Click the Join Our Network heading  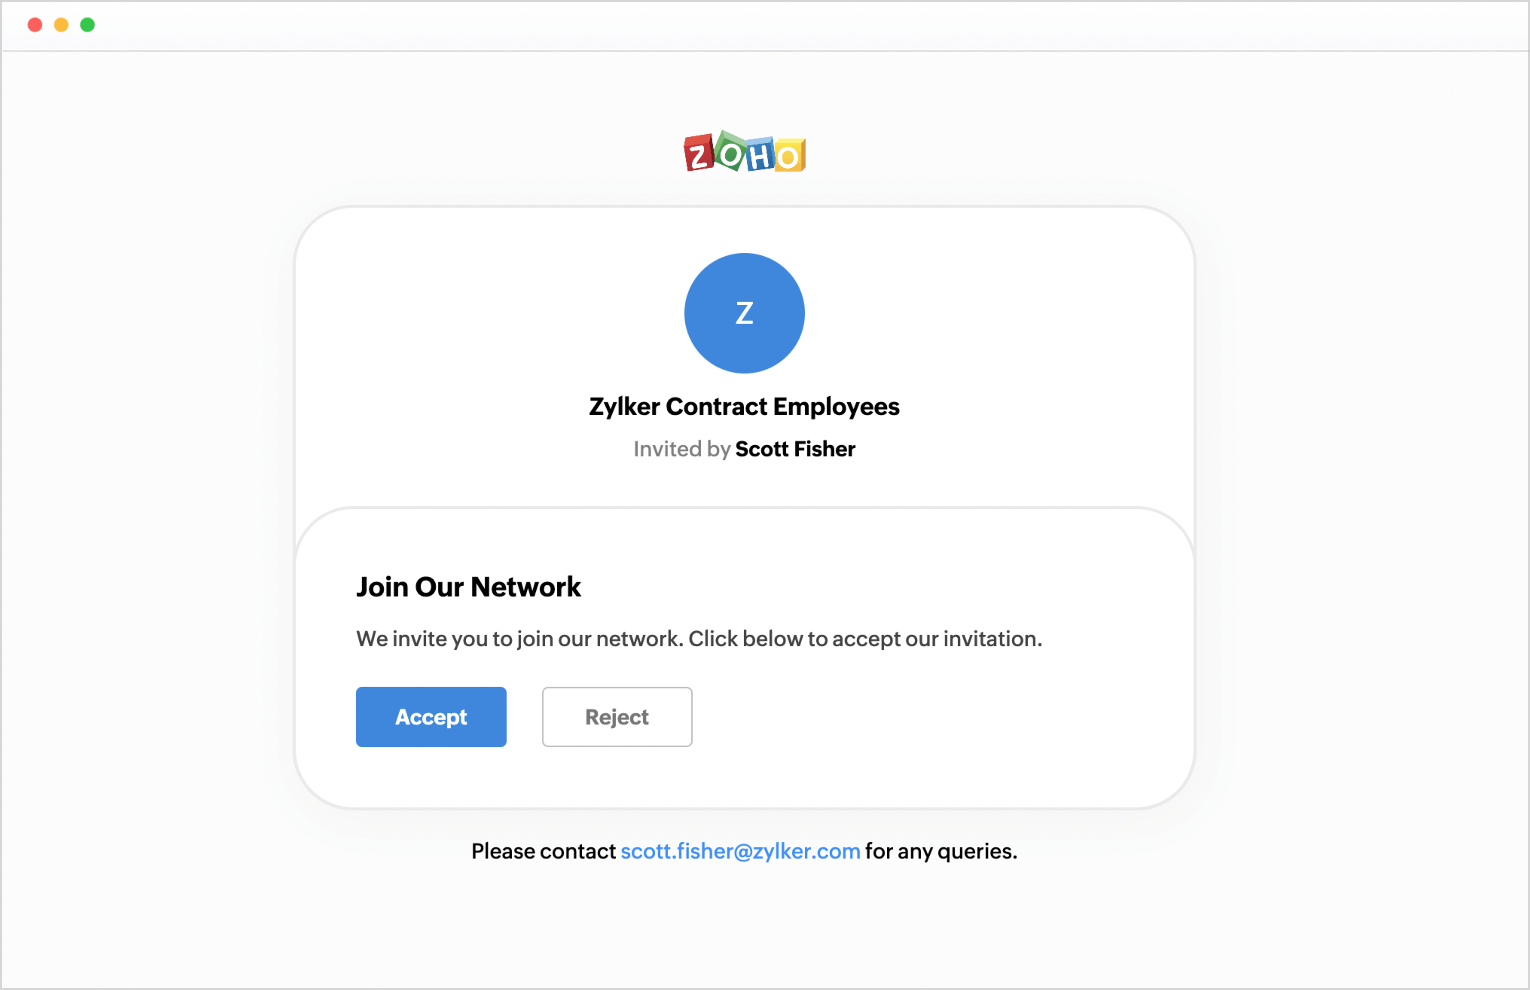point(468,587)
